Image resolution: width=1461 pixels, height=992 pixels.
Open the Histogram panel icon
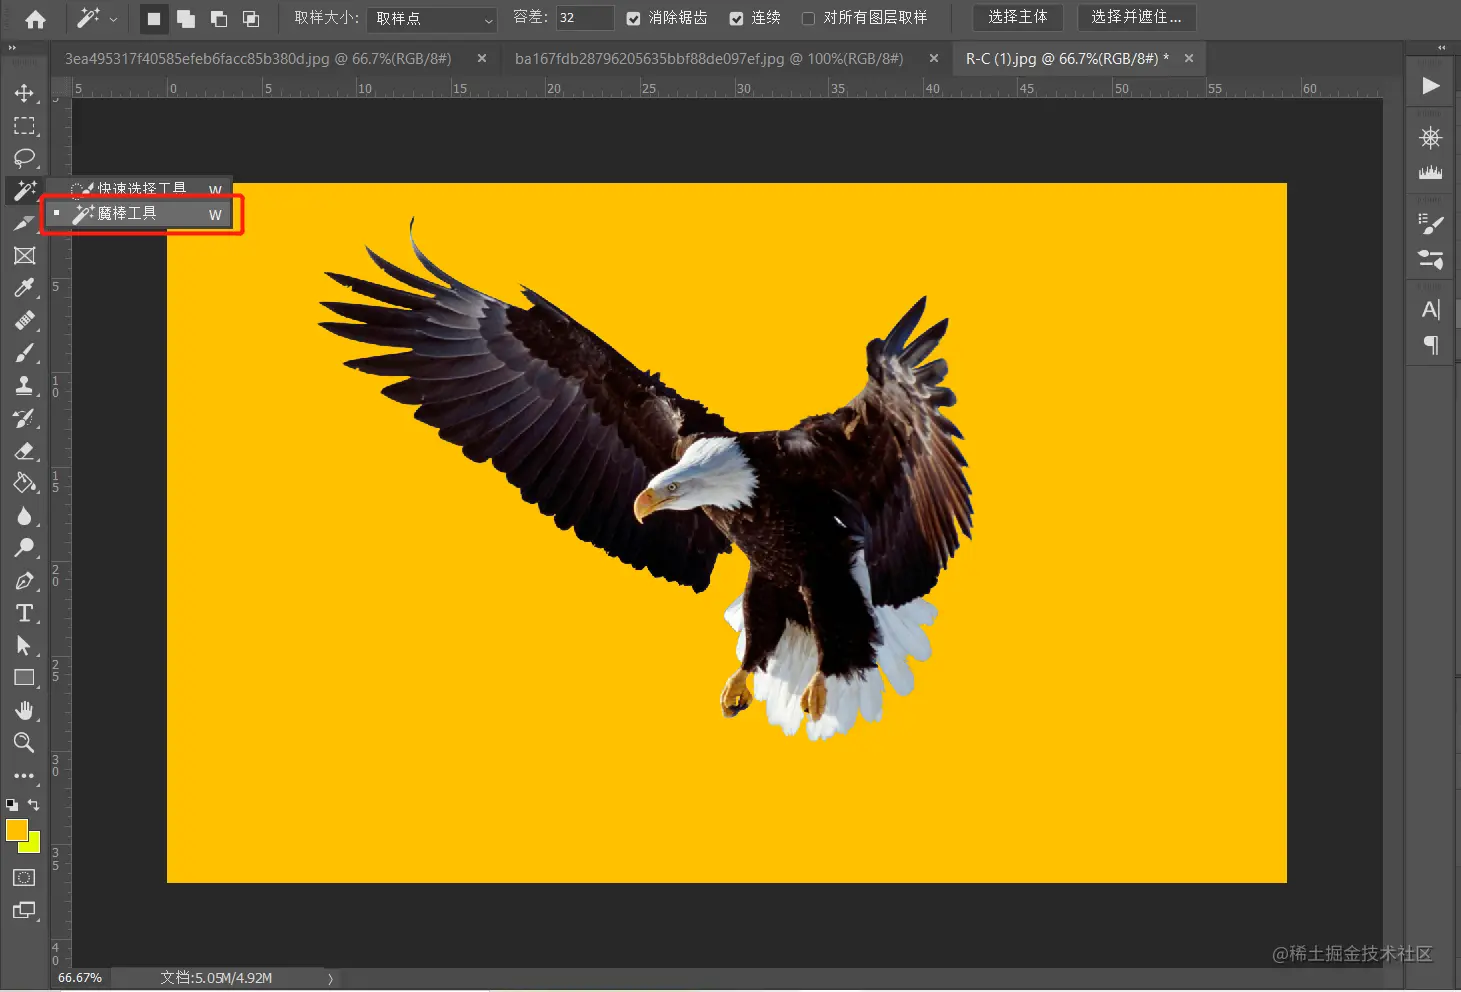coord(1431,172)
